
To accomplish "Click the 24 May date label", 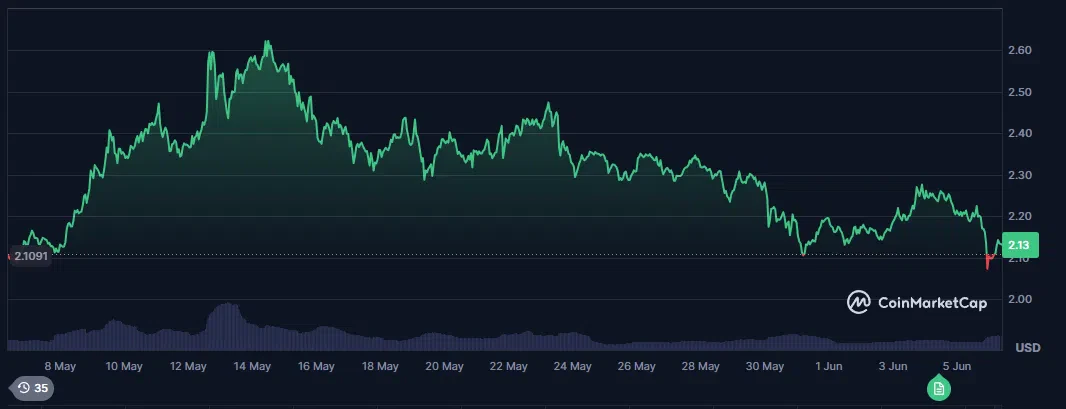I will pos(572,366).
